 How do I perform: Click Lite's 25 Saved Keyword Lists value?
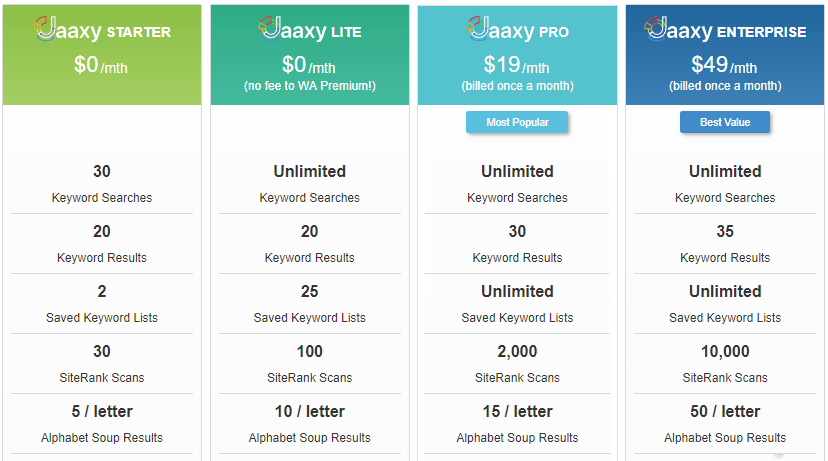coord(310,291)
